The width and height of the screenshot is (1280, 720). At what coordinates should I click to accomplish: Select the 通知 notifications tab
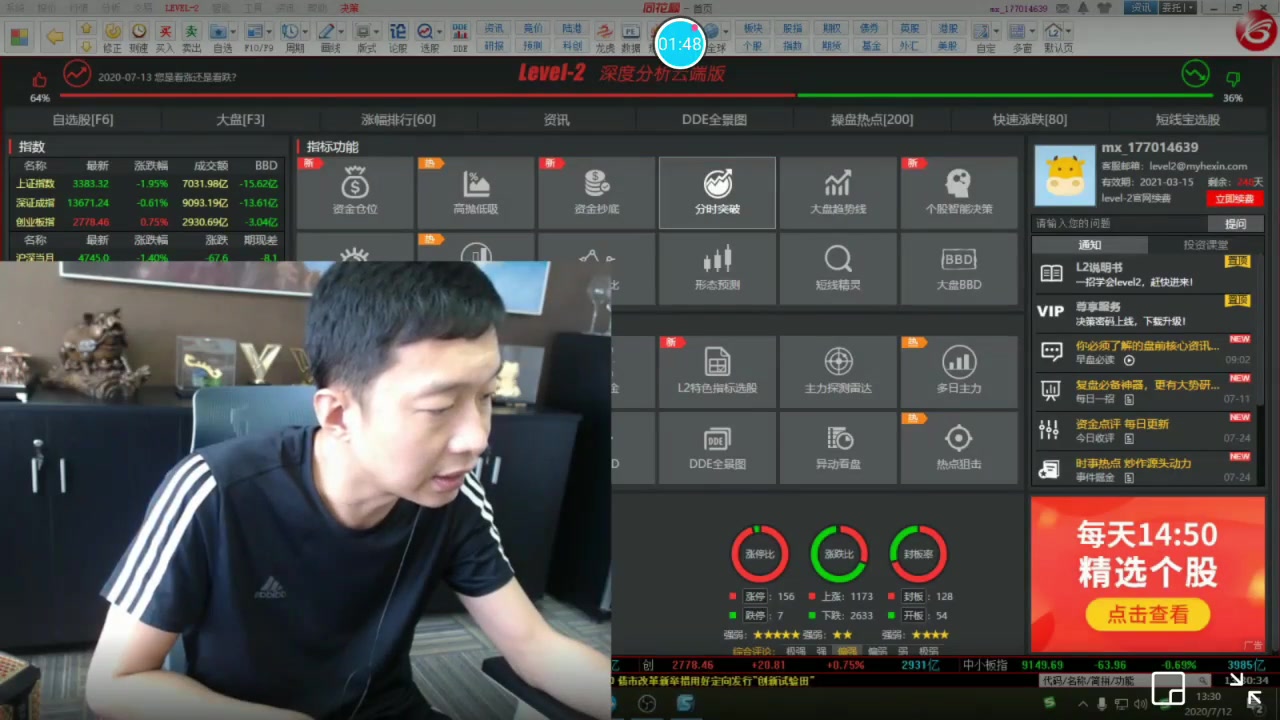pyautogui.click(x=1089, y=245)
